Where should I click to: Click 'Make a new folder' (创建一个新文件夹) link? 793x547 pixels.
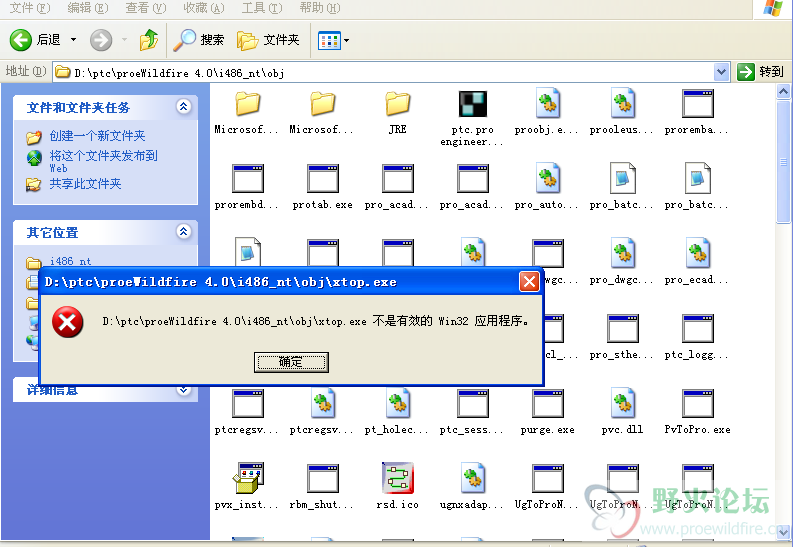click(97, 136)
